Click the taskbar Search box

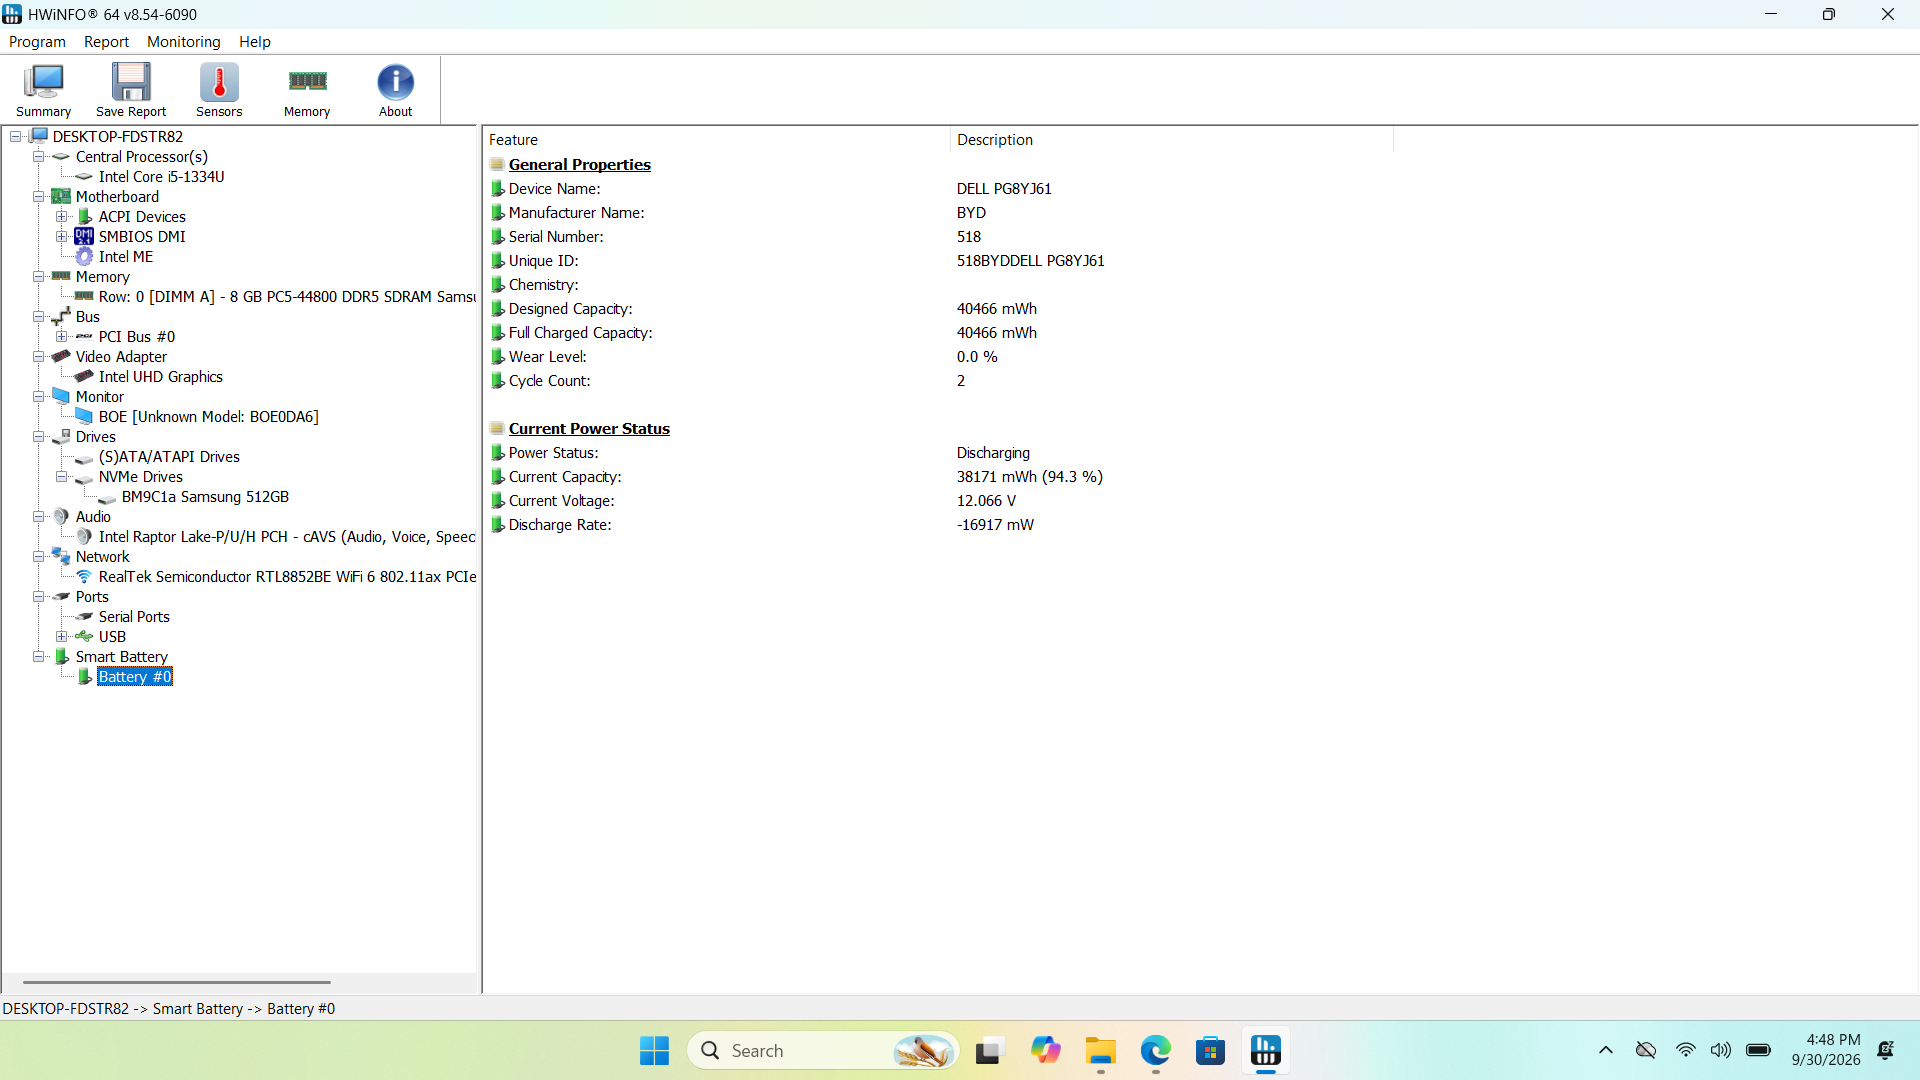[x=822, y=1051]
